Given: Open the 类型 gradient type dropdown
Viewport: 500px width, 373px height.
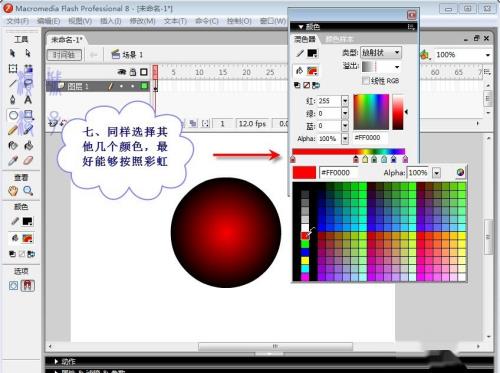Looking at the screenshot, I should (381, 53).
